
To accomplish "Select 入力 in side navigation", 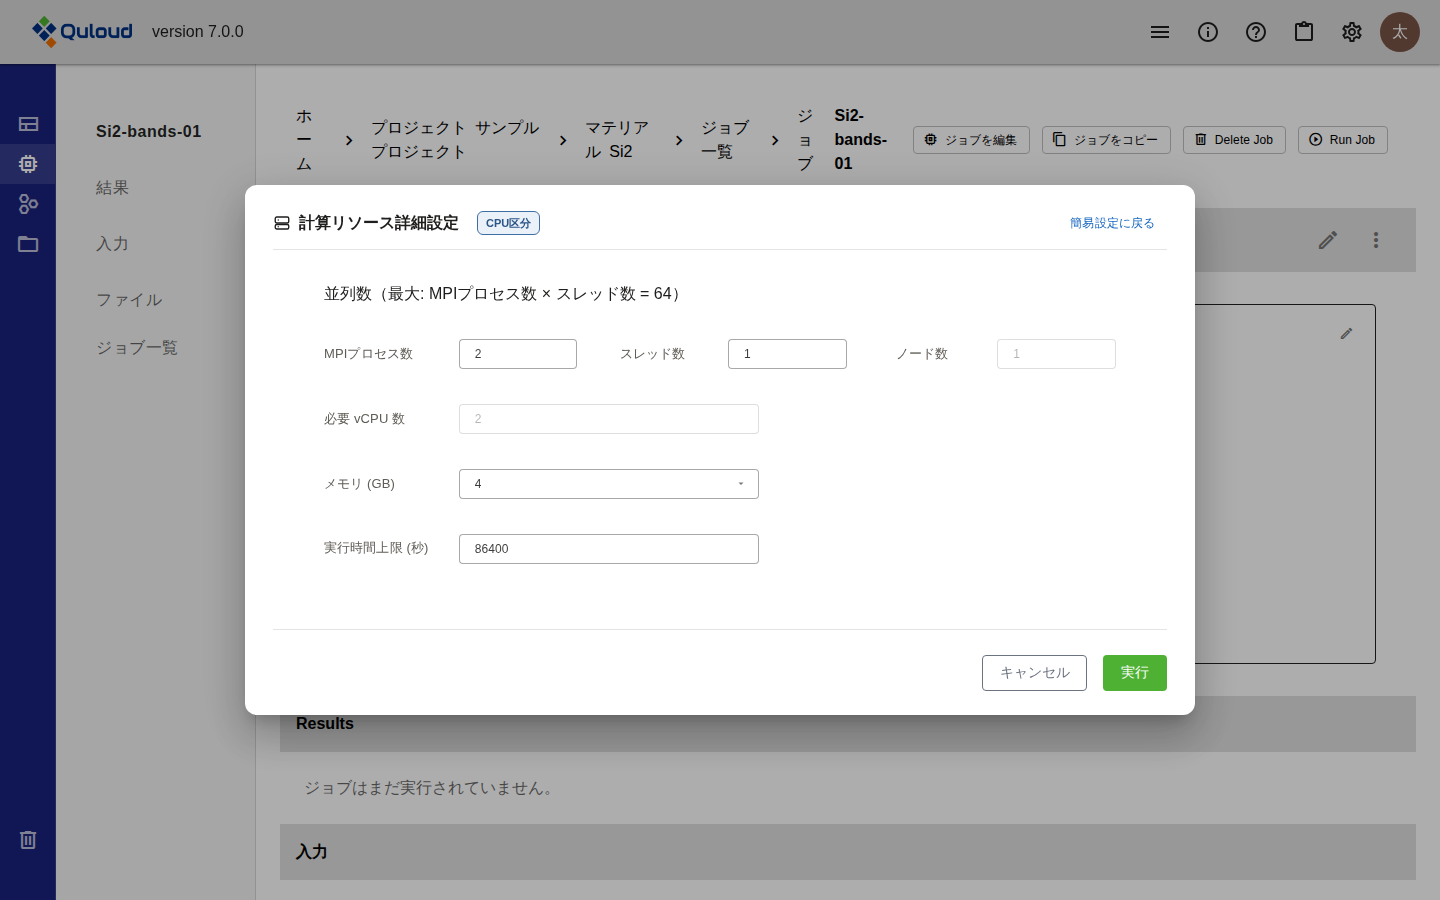I will pos(112,244).
